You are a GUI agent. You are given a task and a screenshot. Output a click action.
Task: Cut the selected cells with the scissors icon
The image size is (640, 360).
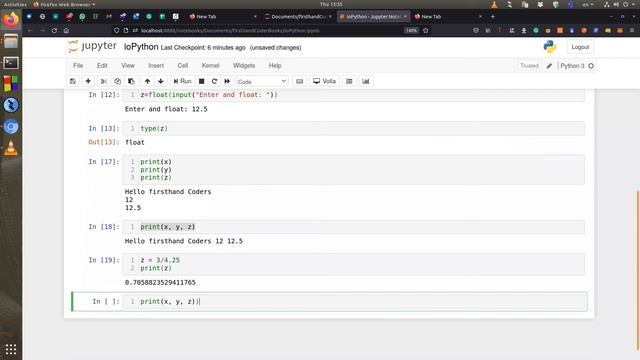point(104,81)
